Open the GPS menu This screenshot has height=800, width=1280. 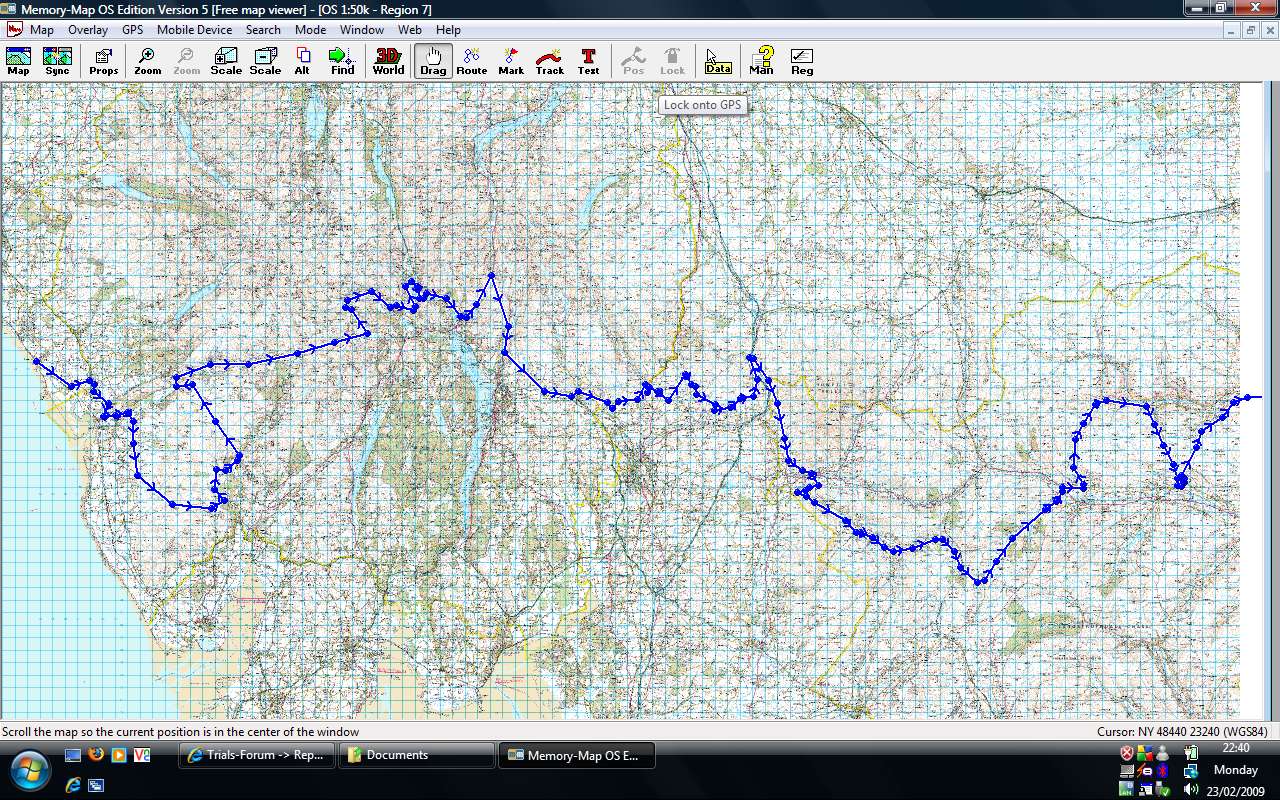point(133,30)
